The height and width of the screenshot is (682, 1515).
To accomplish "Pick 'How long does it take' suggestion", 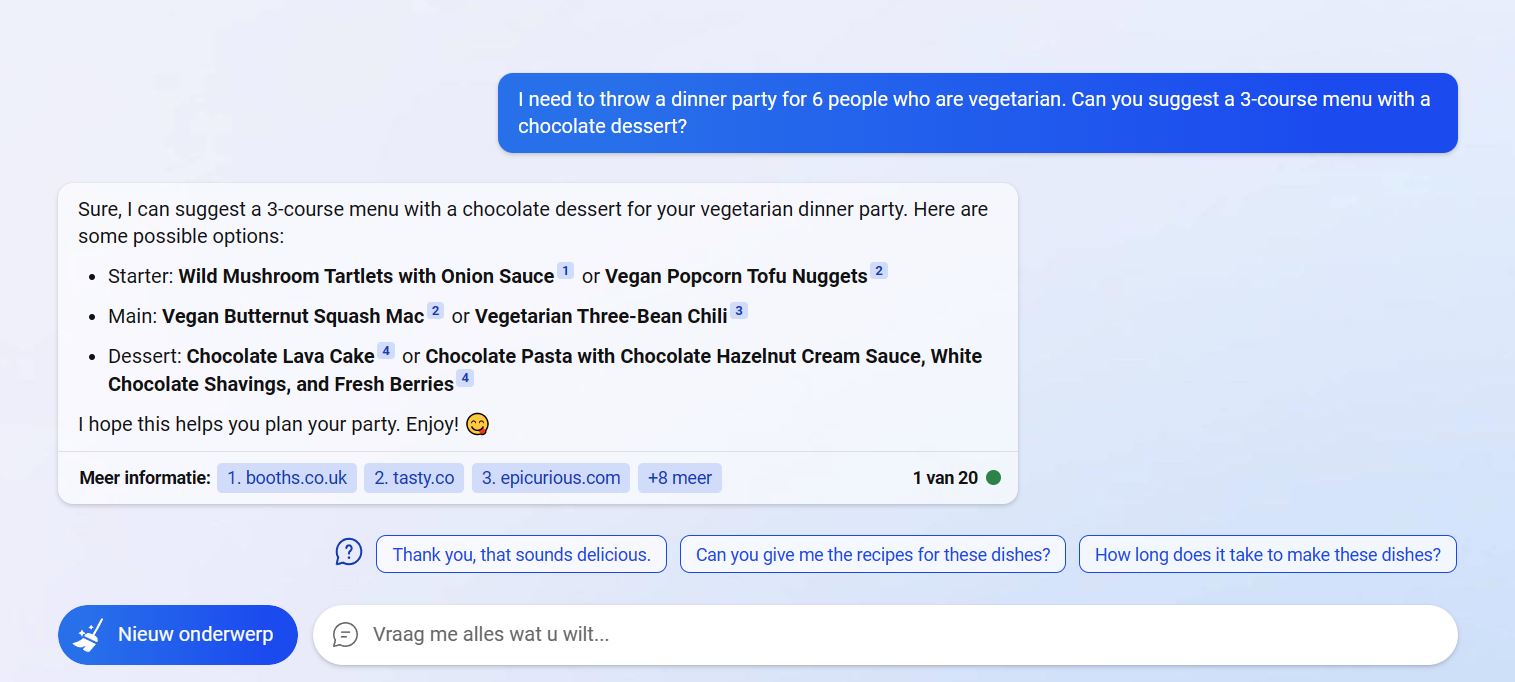I will pyautogui.click(x=1267, y=554).
